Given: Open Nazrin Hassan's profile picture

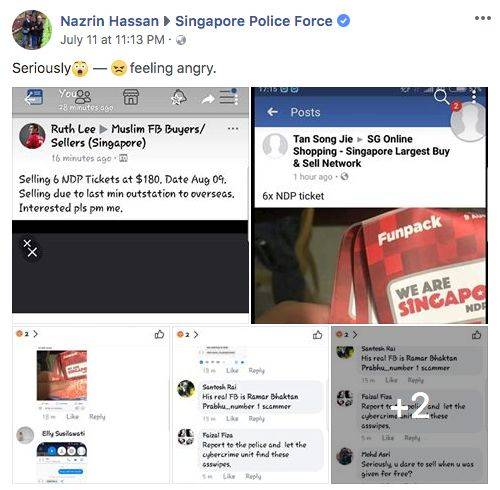Looking at the screenshot, I should click(x=32, y=30).
